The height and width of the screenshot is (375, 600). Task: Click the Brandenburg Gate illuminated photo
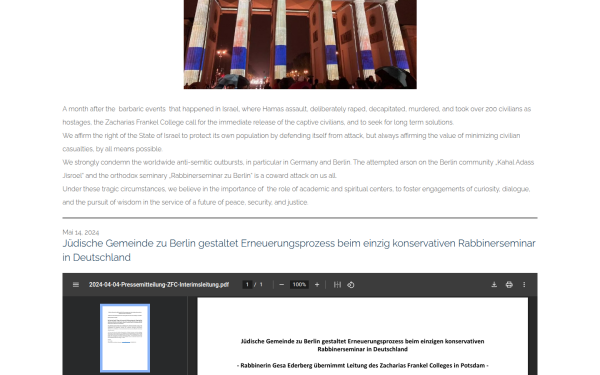pos(300,44)
